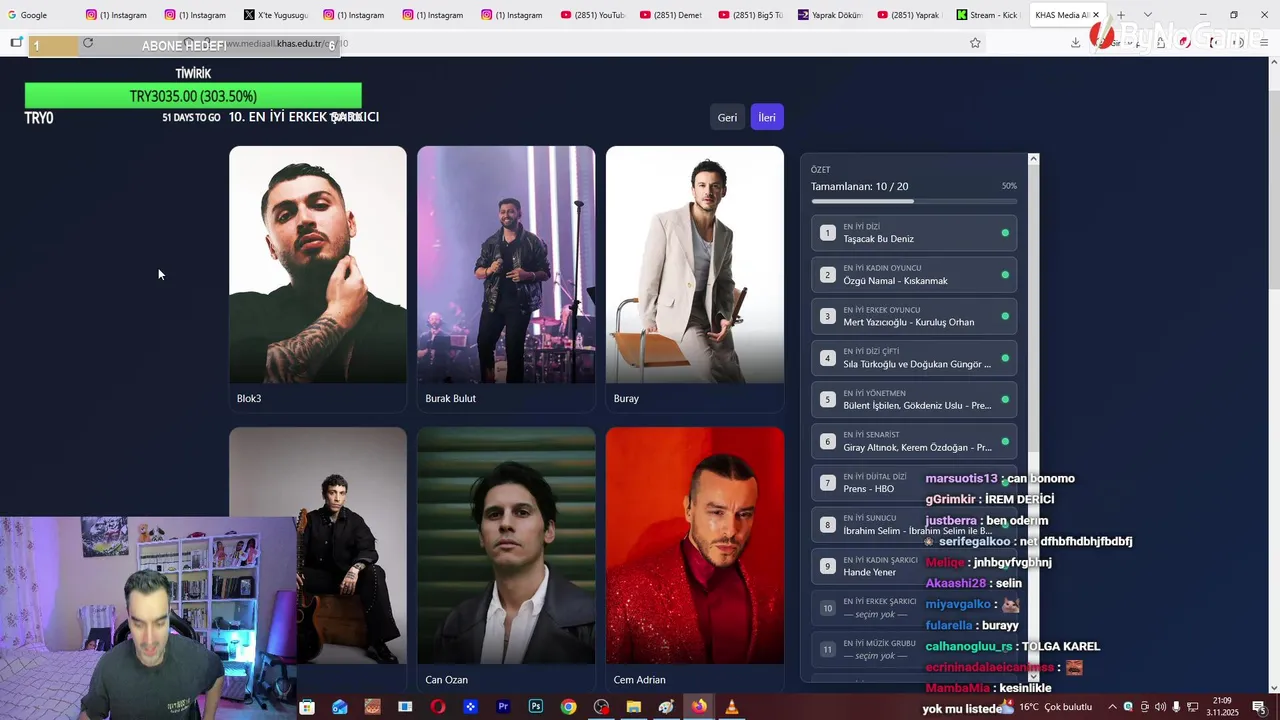Viewport: 1280px width, 720px height.
Task: Open File Explorer from the taskbar
Action: point(633,707)
